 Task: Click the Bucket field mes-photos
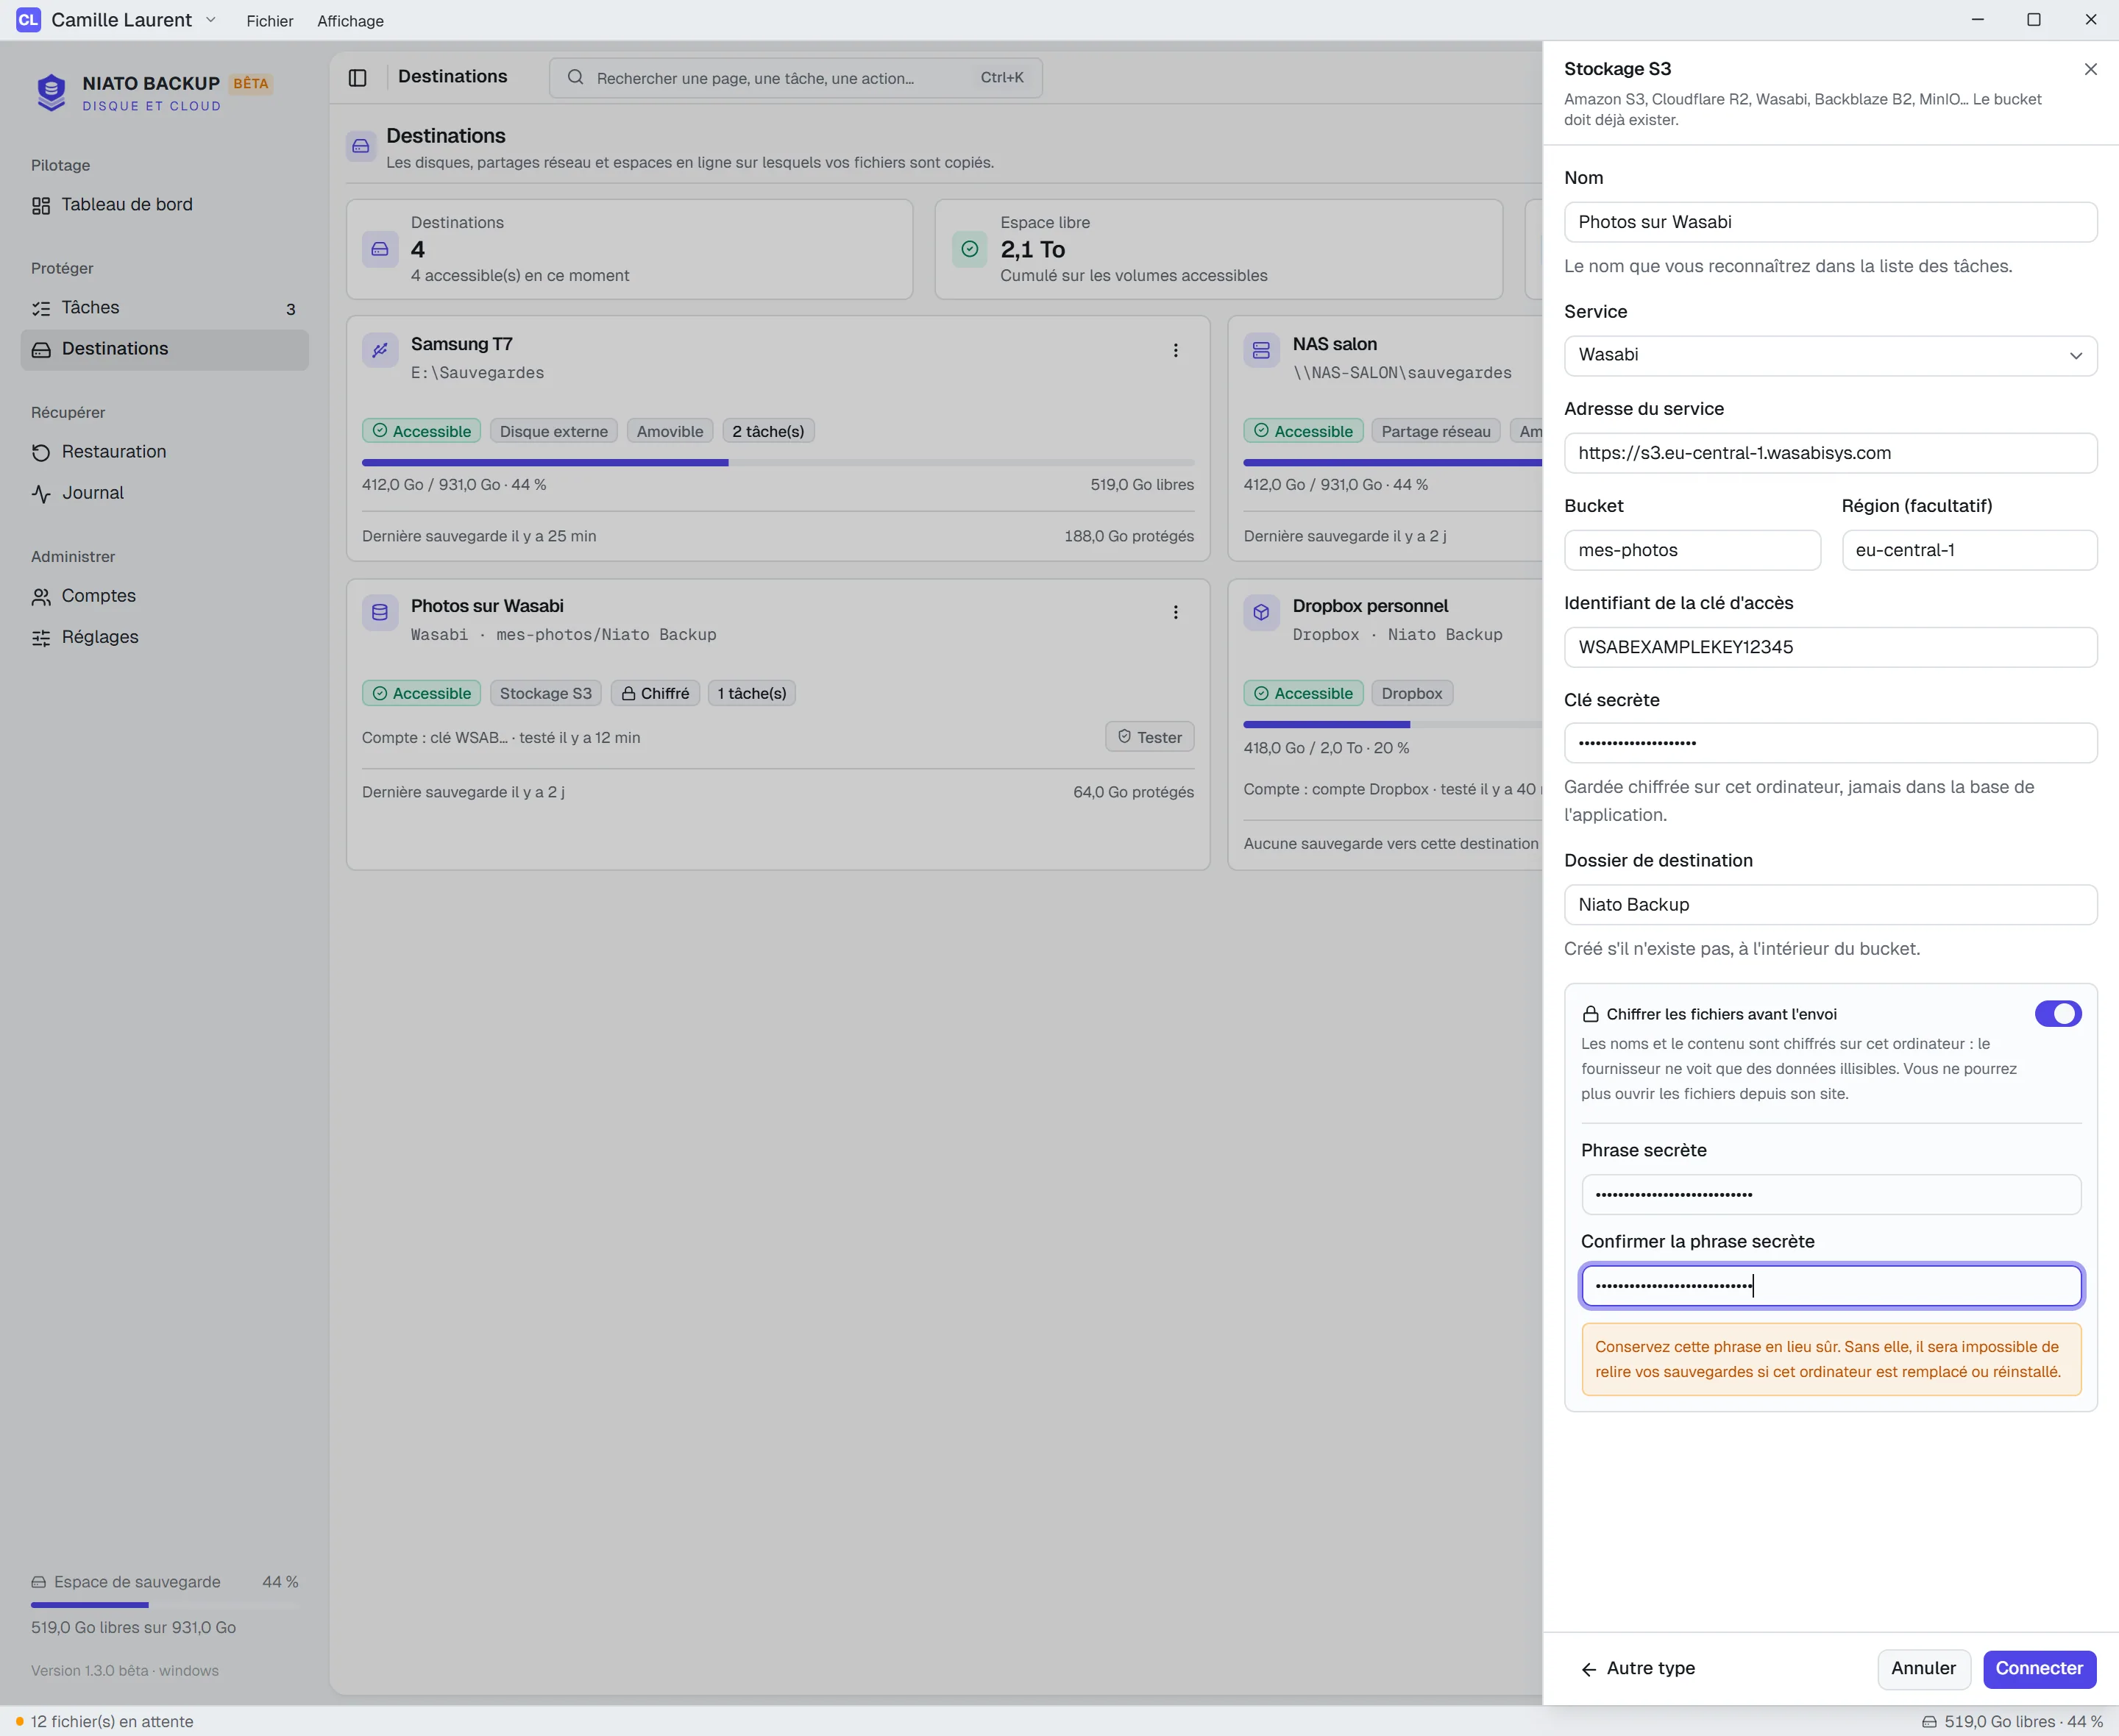tap(1692, 550)
